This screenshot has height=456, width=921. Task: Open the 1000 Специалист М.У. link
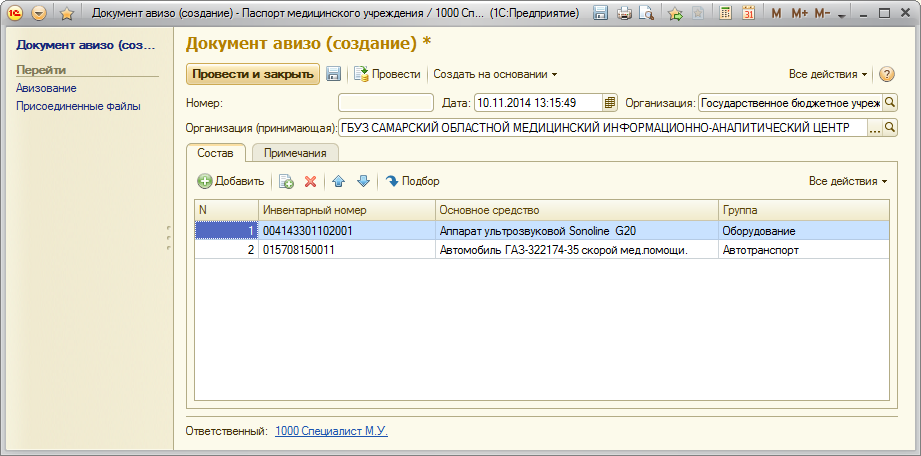point(331,431)
